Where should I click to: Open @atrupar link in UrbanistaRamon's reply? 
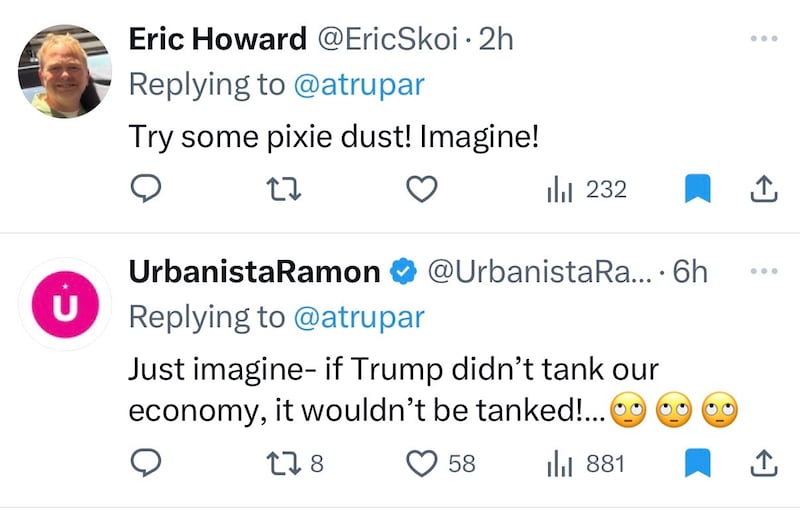358,318
